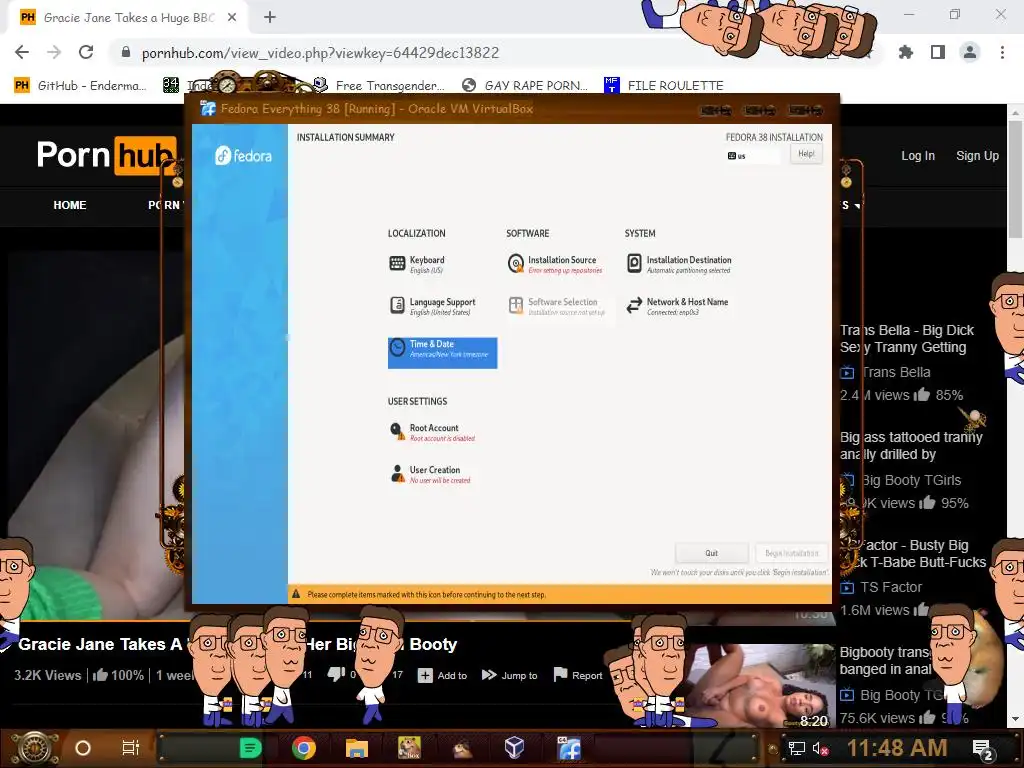Click Sign Up on the website
This screenshot has height=768, width=1024.
(x=977, y=156)
